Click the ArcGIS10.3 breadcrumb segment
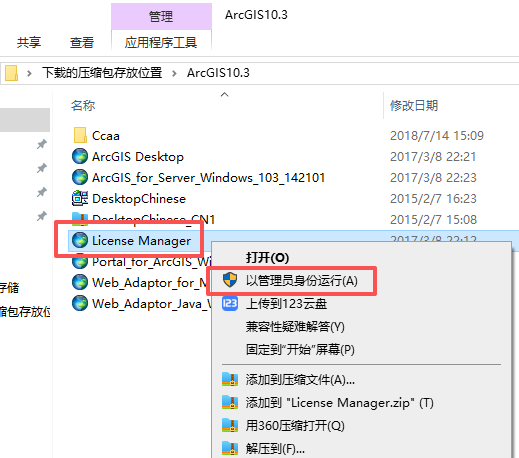Image resolution: width=519 pixels, height=458 pixels. coord(218,72)
